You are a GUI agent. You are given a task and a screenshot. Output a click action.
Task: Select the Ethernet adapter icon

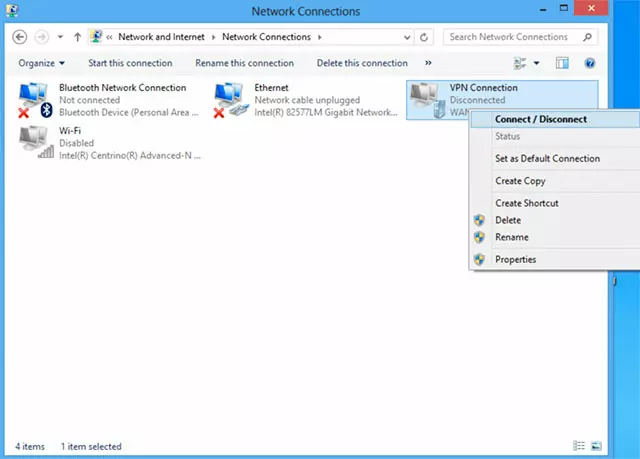(232, 98)
